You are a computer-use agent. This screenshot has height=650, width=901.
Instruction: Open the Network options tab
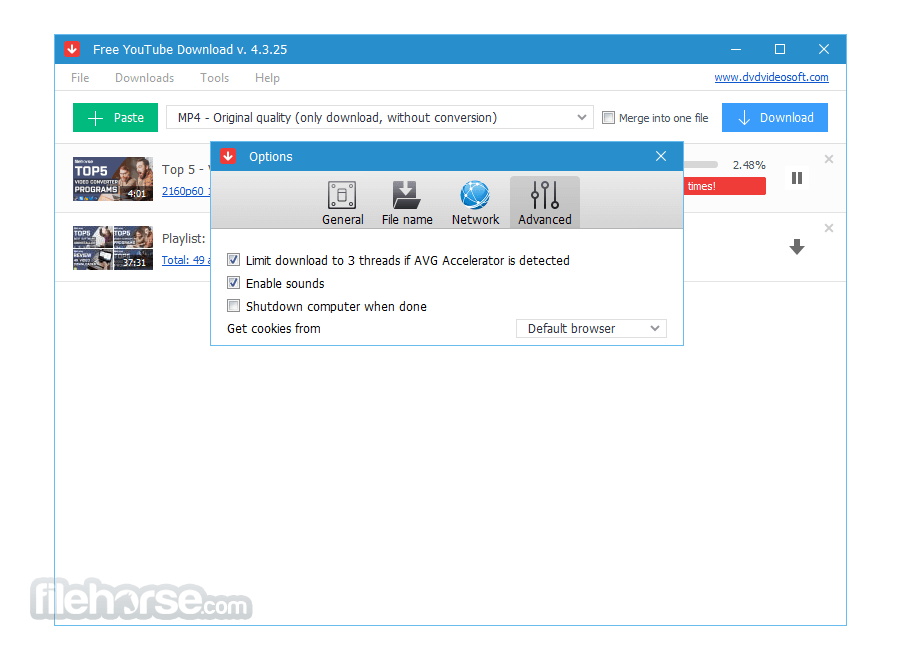point(475,203)
